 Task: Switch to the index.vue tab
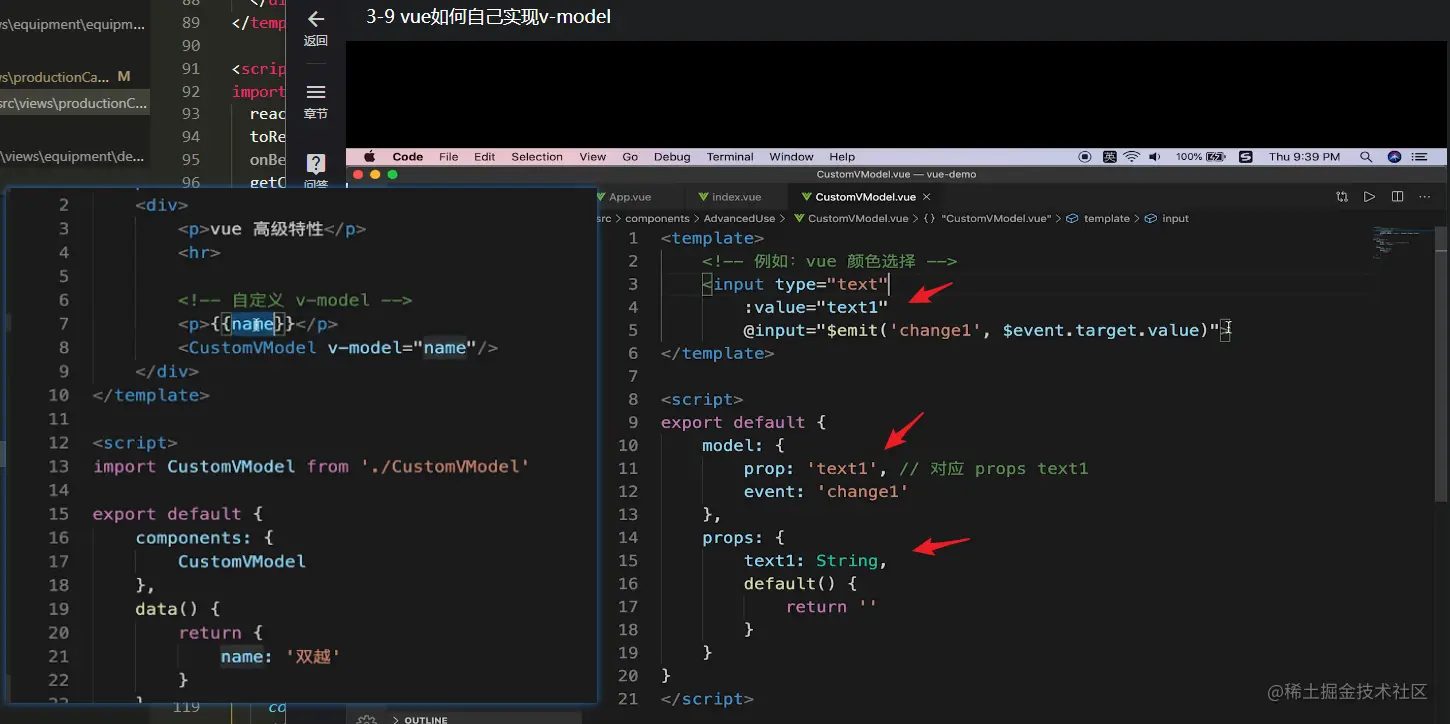(736, 197)
